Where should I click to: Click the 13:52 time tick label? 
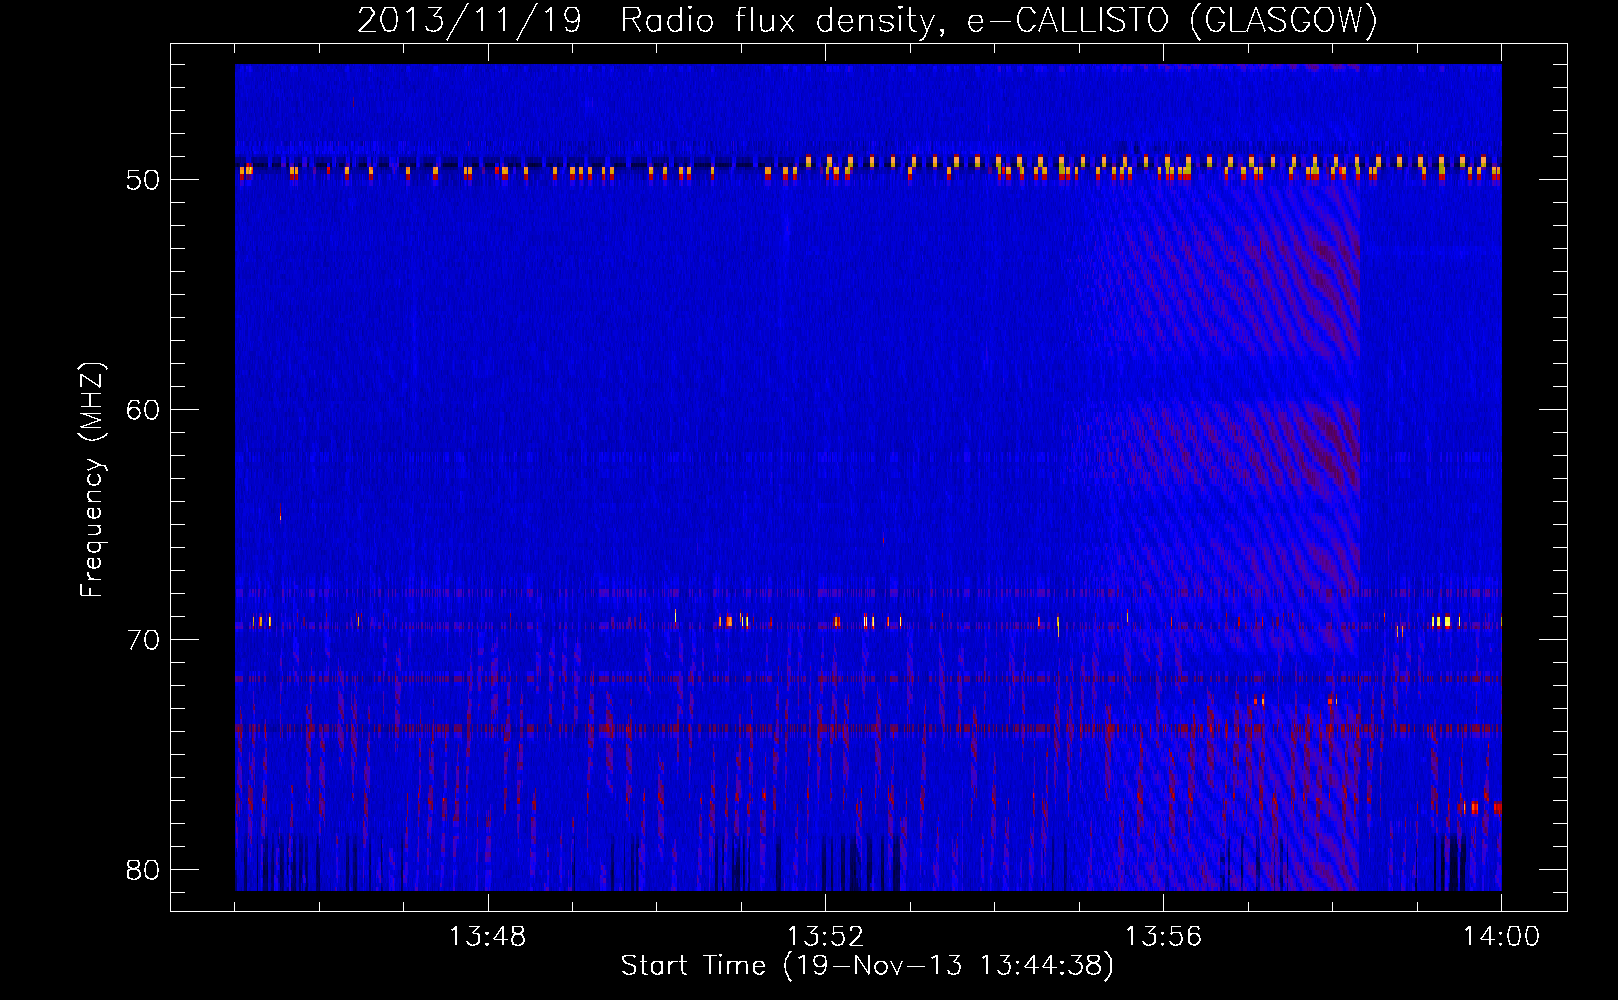coord(826,937)
